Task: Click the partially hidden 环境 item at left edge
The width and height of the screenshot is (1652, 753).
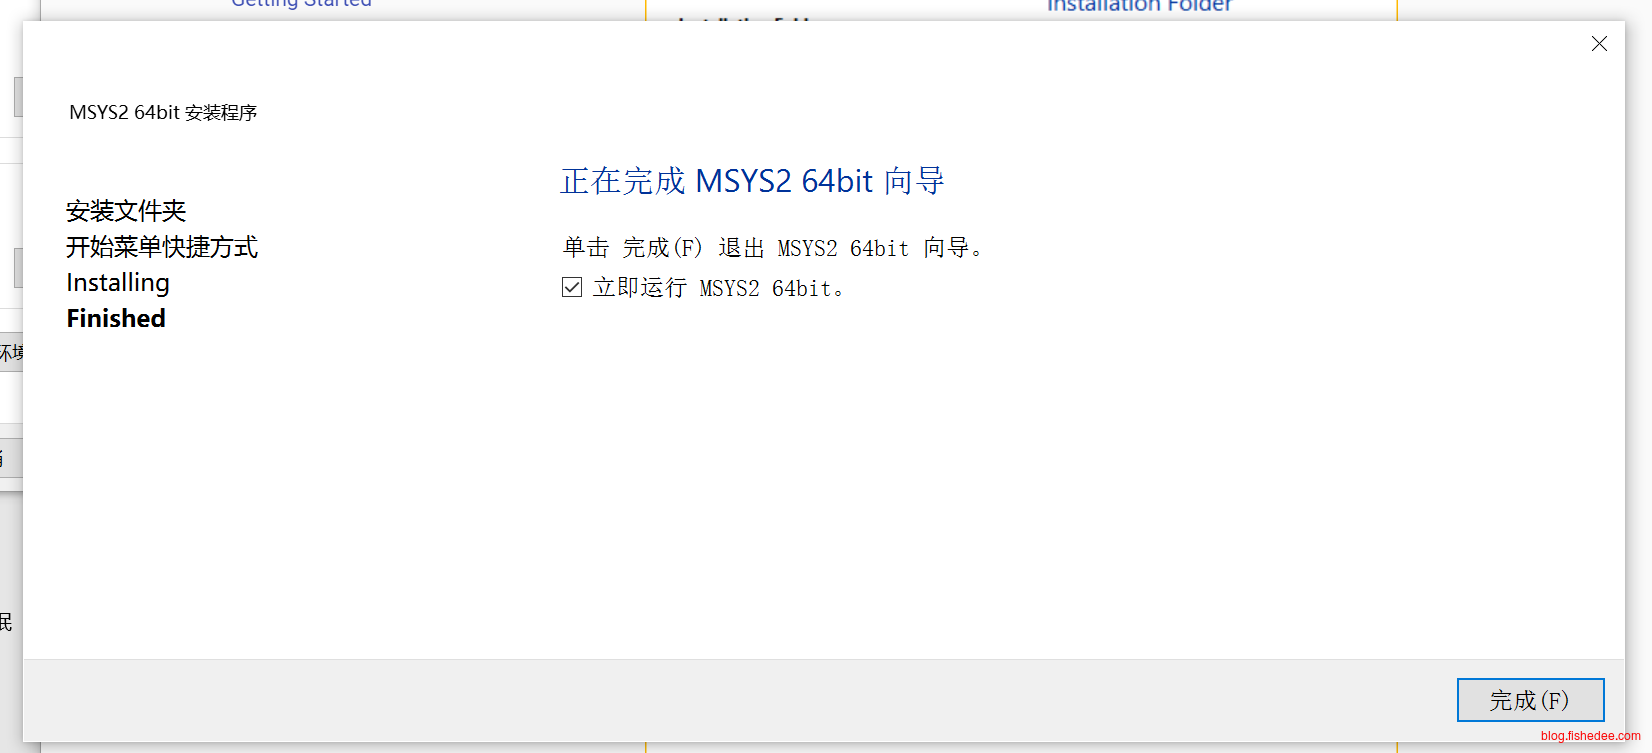Action: click(x=11, y=353)
